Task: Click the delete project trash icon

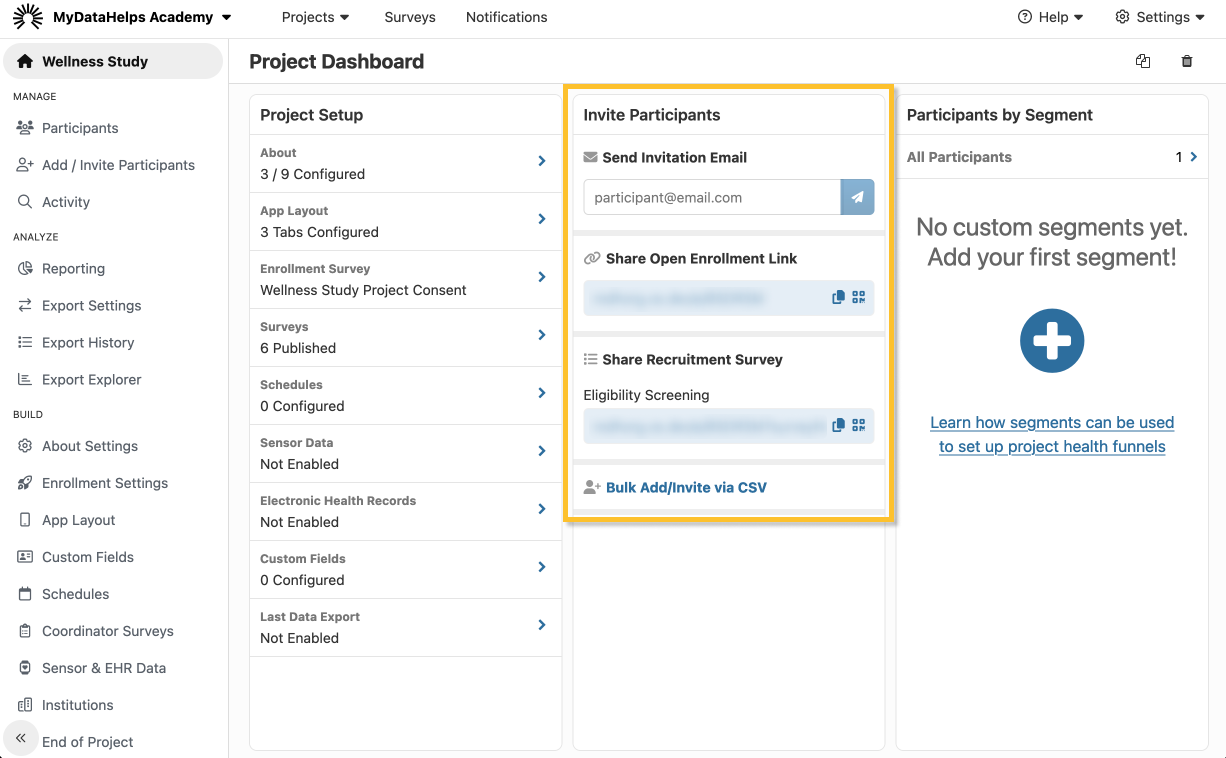Action: (1187, 62)
